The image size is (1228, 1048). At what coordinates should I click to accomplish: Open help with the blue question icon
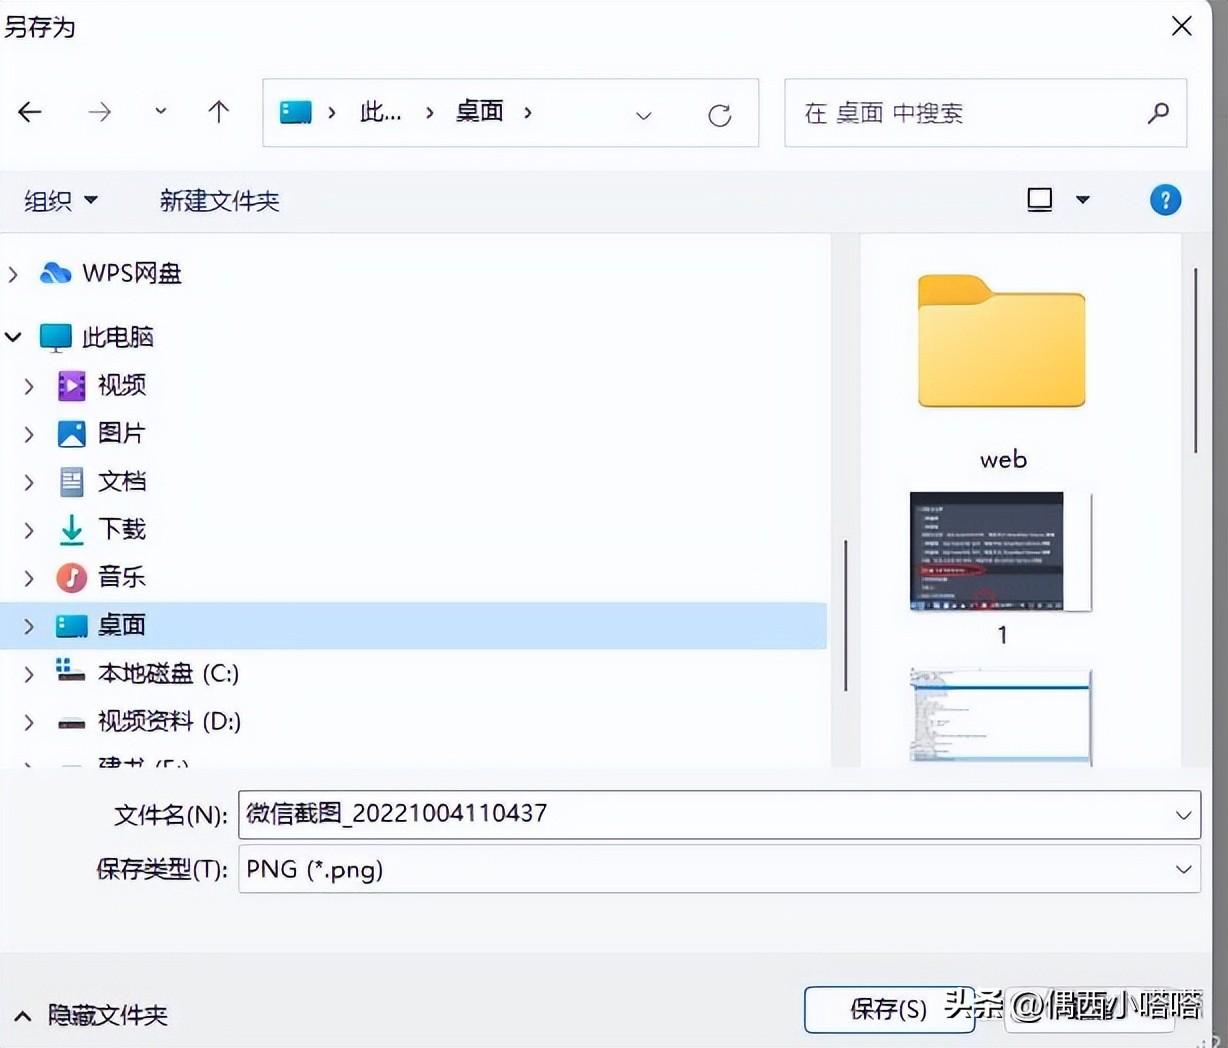tap(1165, 200)
